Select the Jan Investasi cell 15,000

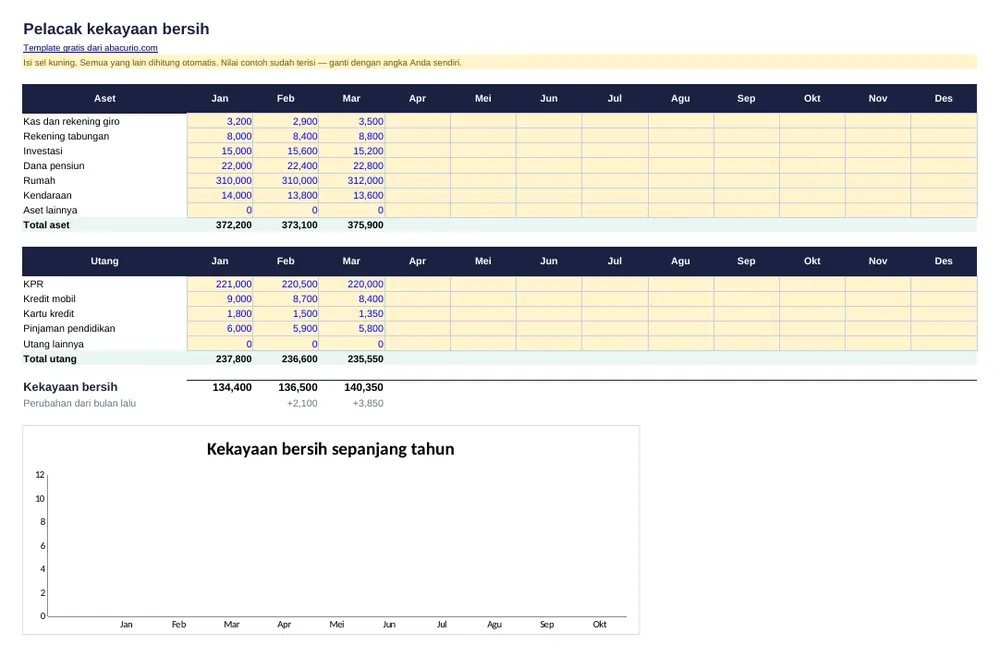point(220,151)
